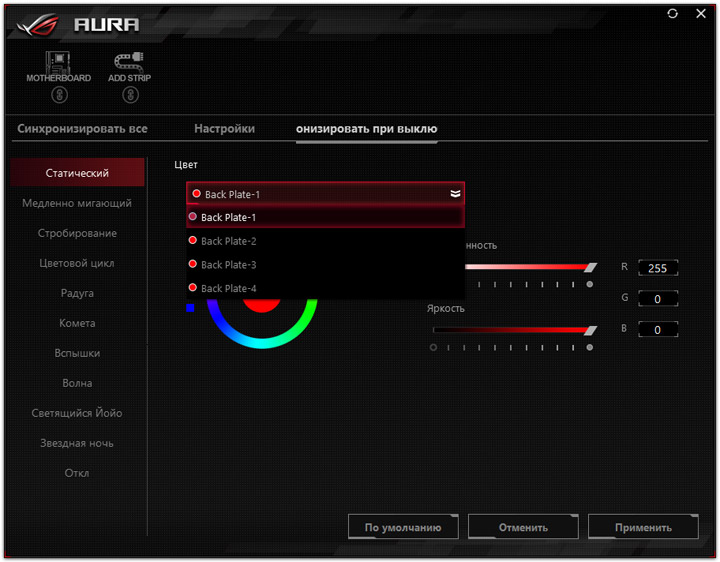Screen dimensions: 720x562
Task: Select the Комета effect
Action: 77,323
